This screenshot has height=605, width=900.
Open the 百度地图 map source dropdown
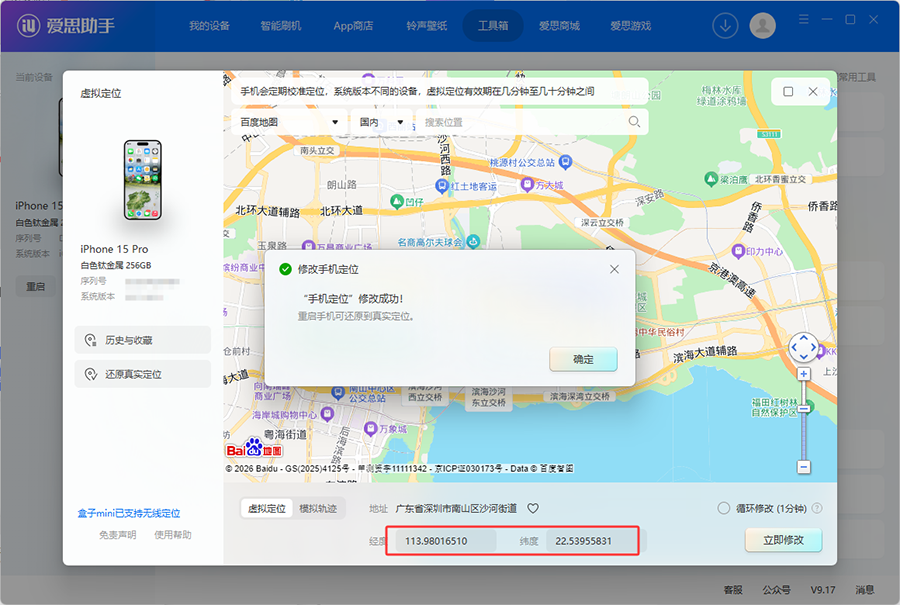click(x=289, y=122)
